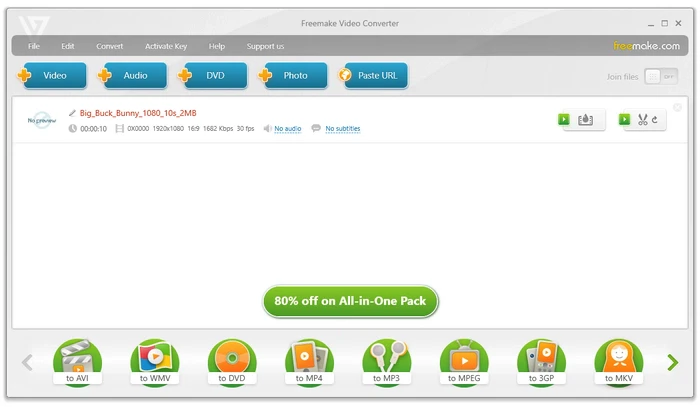
Task: Remove the file with the X icon
Action: [677, 107]
